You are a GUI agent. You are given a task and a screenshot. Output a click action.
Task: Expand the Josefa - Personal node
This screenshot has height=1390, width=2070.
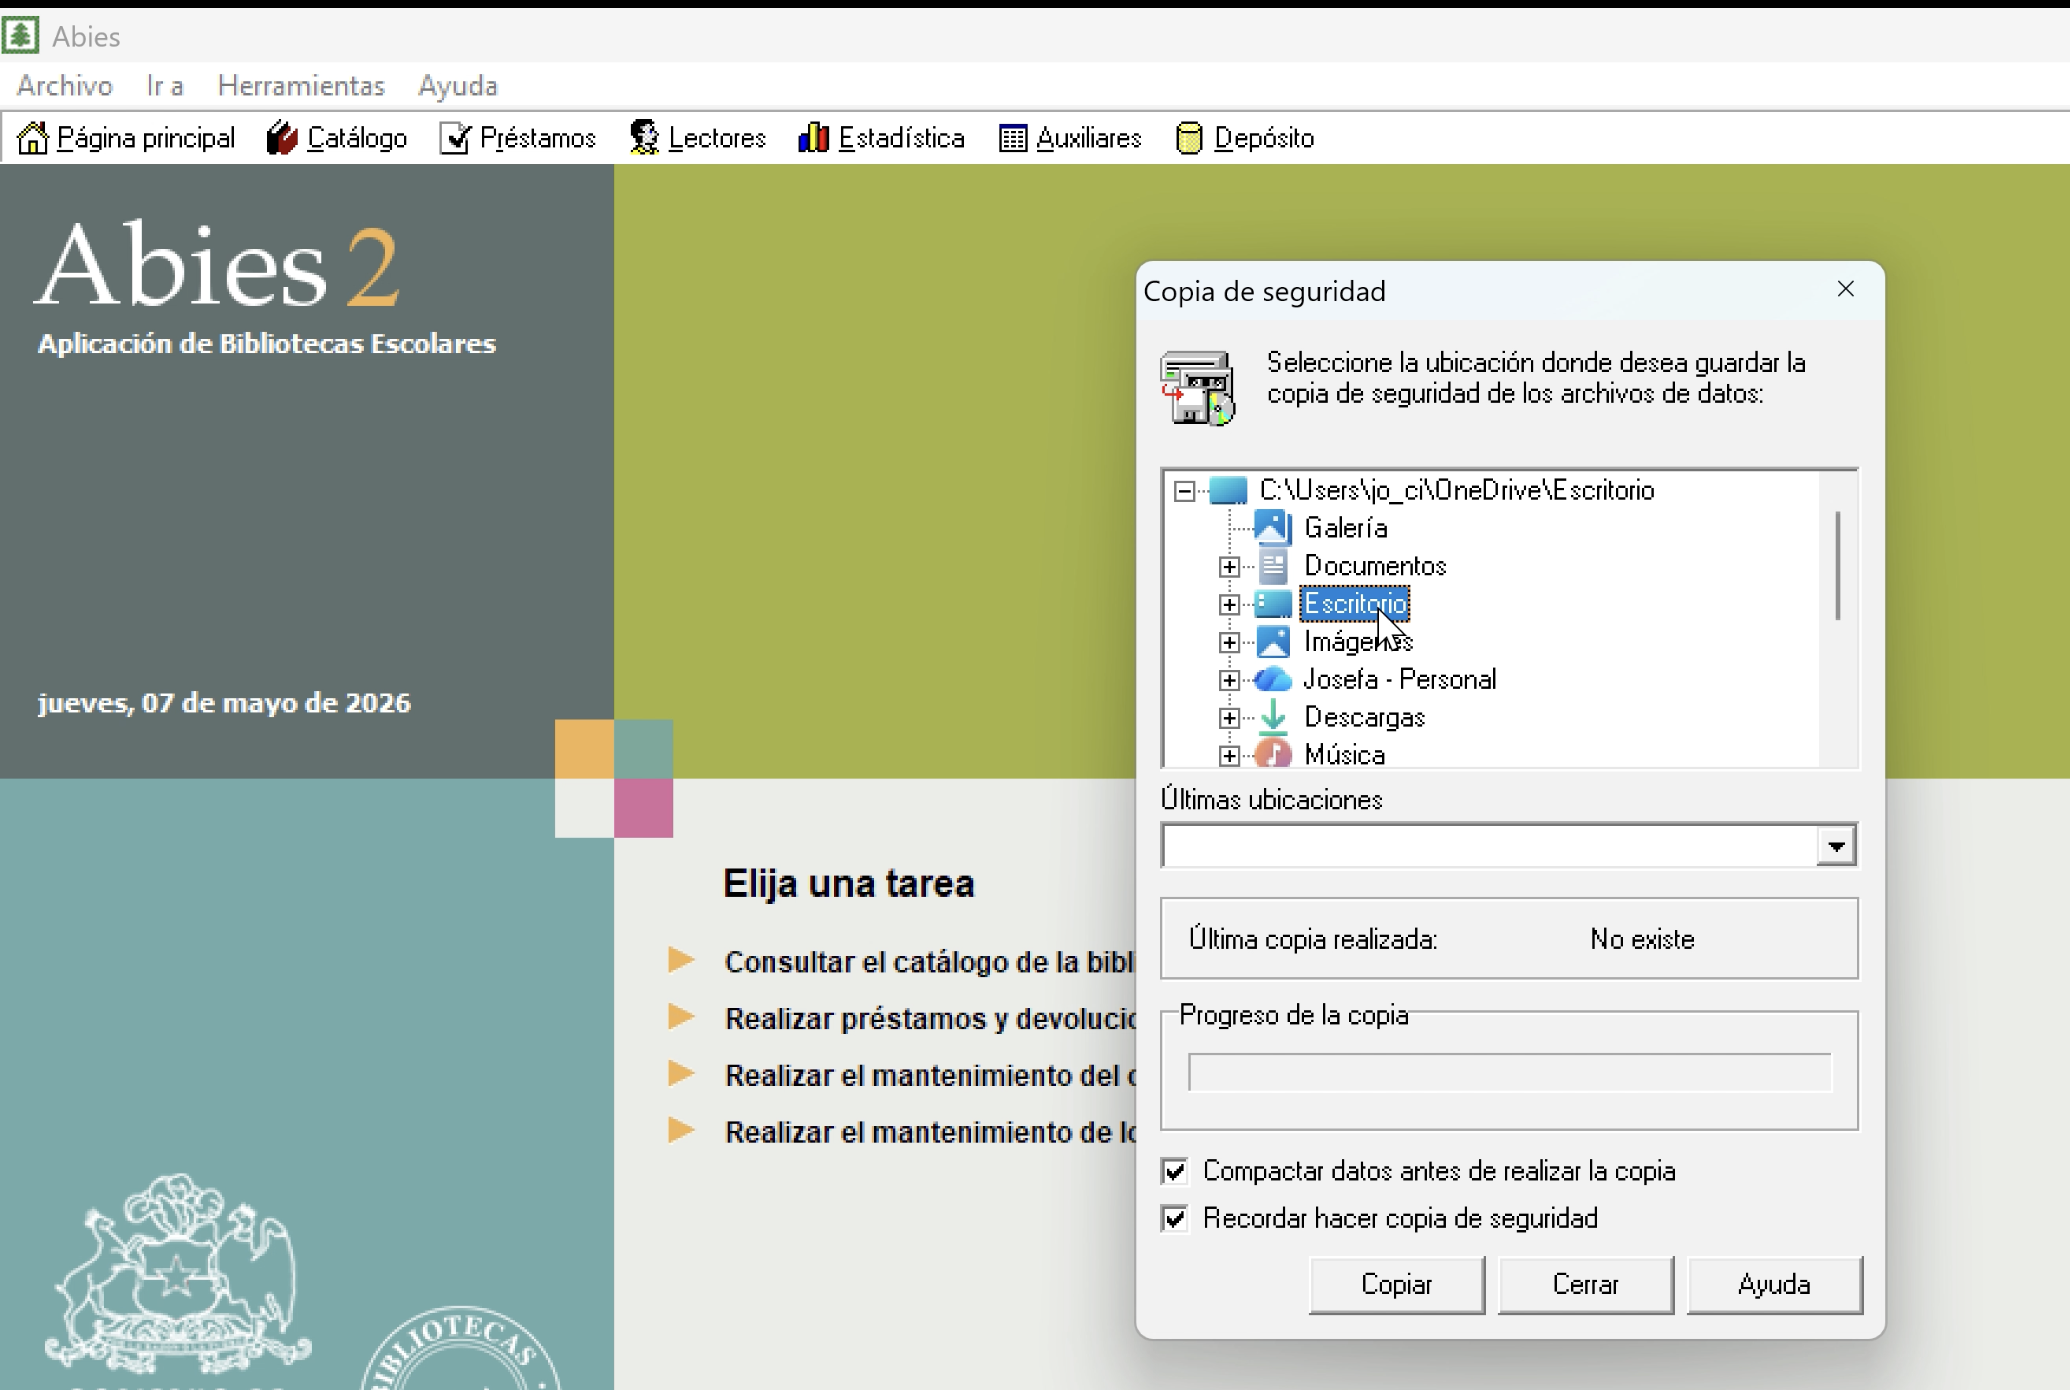[1230, 681]
